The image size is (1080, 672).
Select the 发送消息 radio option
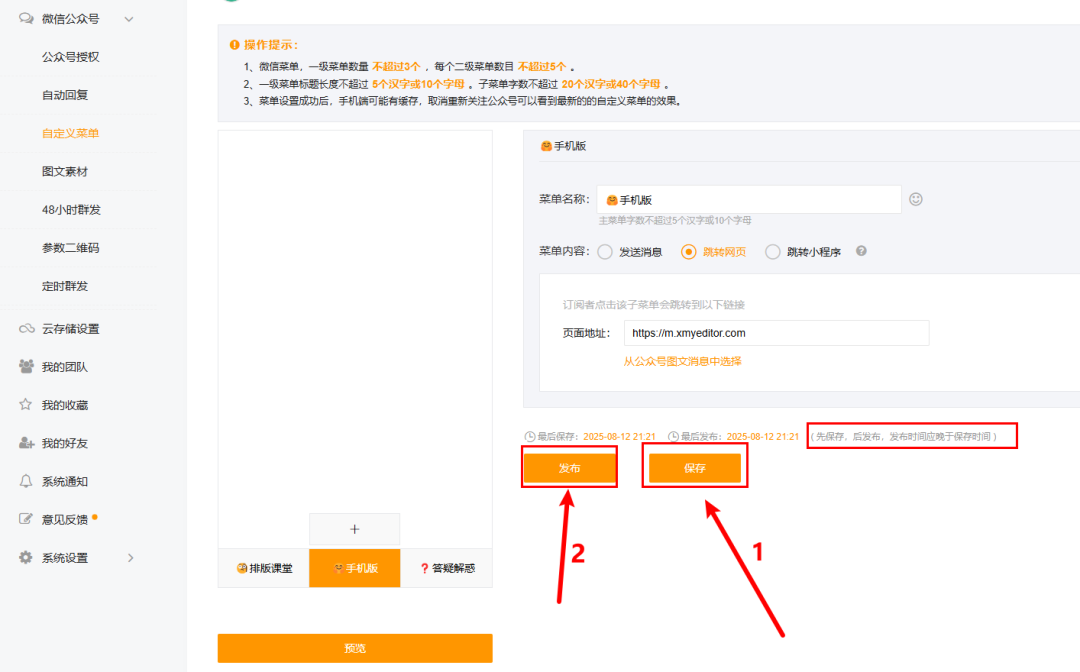click(605, 252)
